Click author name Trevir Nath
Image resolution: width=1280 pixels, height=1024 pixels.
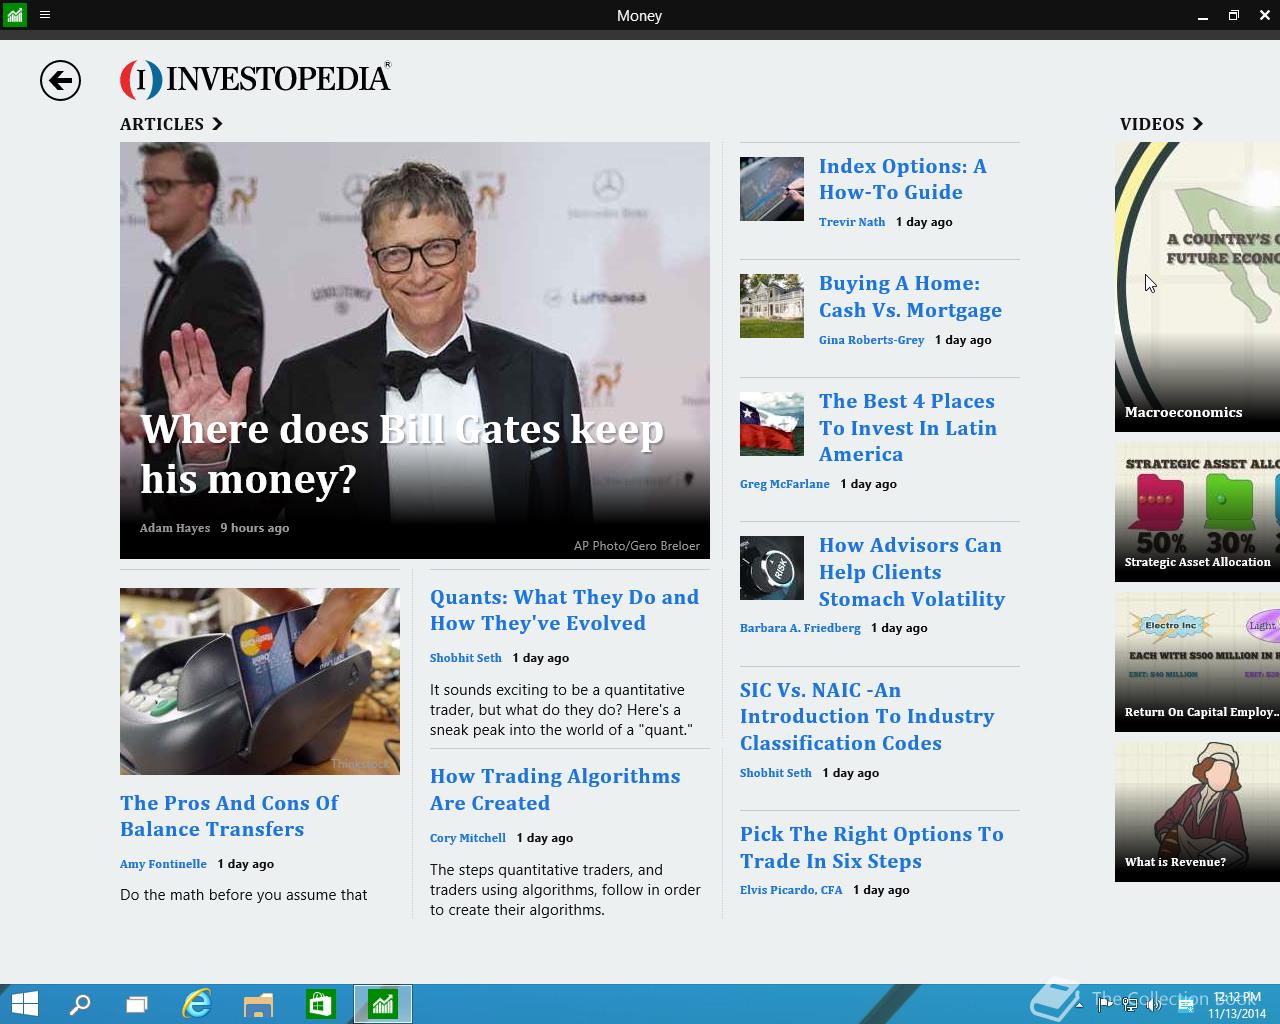tap(852, 222)
